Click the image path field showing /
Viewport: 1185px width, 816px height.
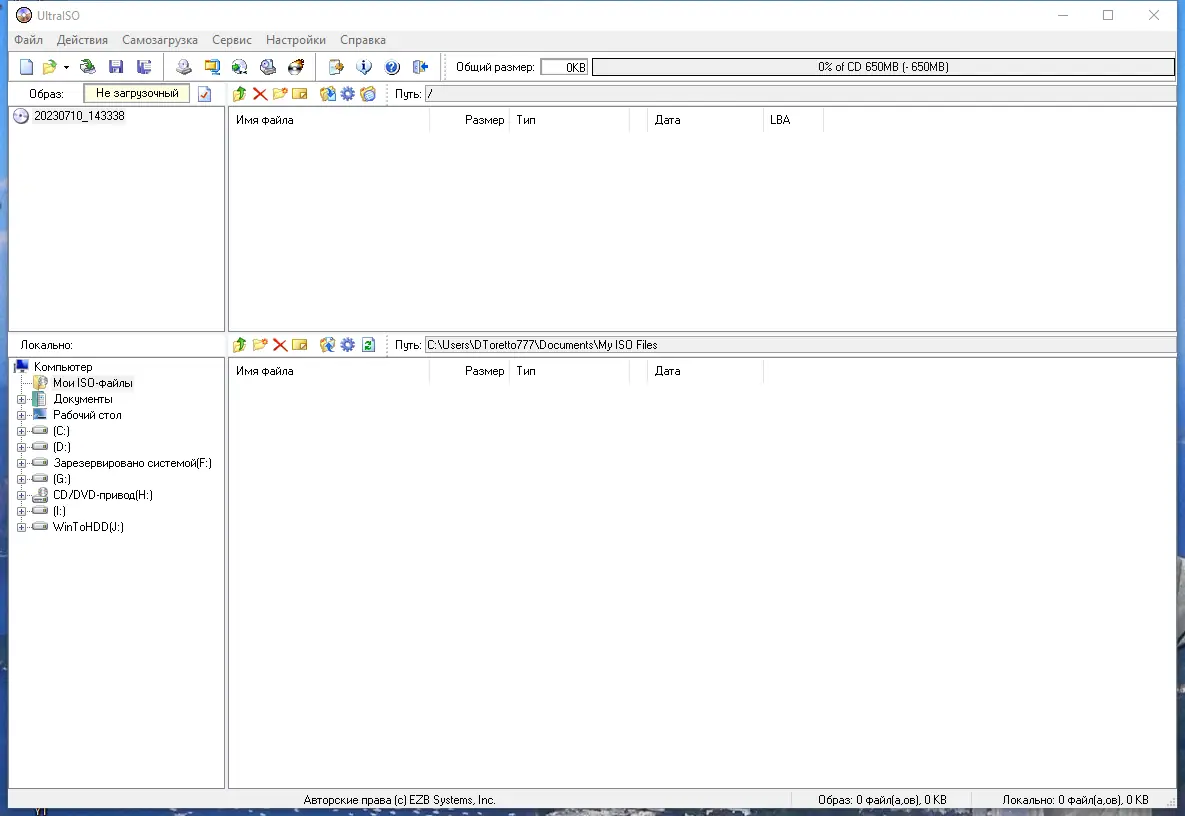click(x=800, y=94)
